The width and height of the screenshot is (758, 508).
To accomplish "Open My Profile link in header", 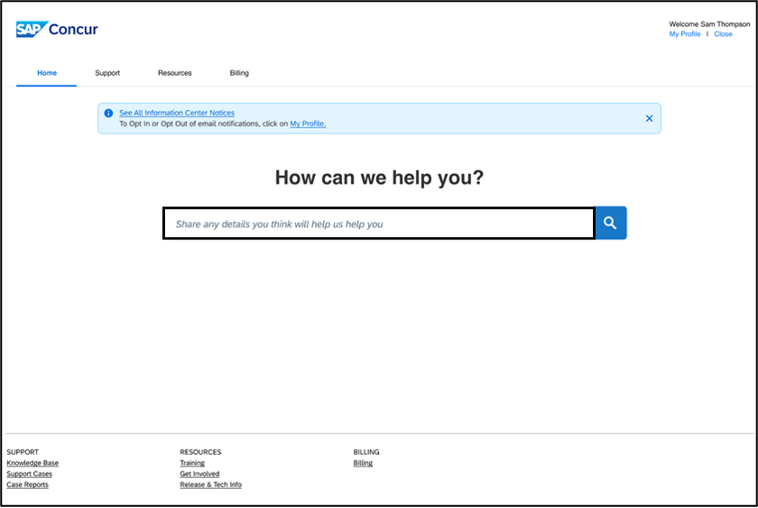I will click(685, 34).
